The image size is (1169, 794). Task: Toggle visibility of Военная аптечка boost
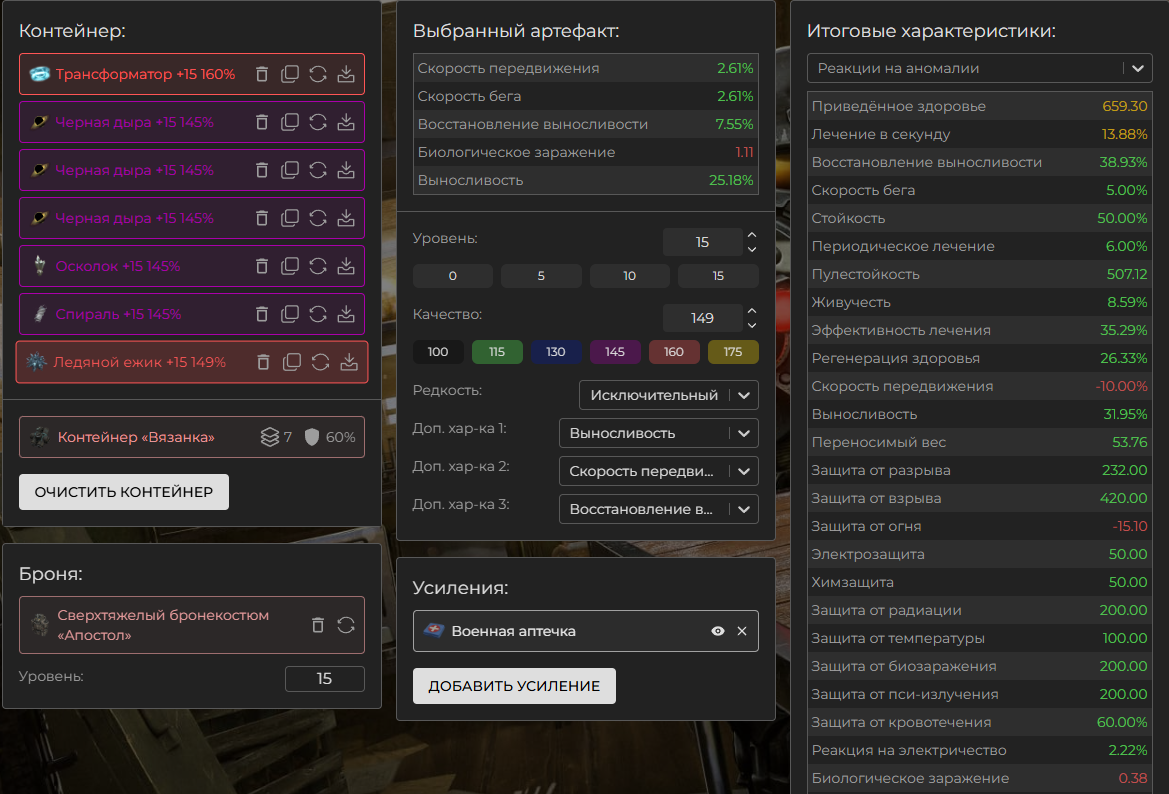(717, 631)
